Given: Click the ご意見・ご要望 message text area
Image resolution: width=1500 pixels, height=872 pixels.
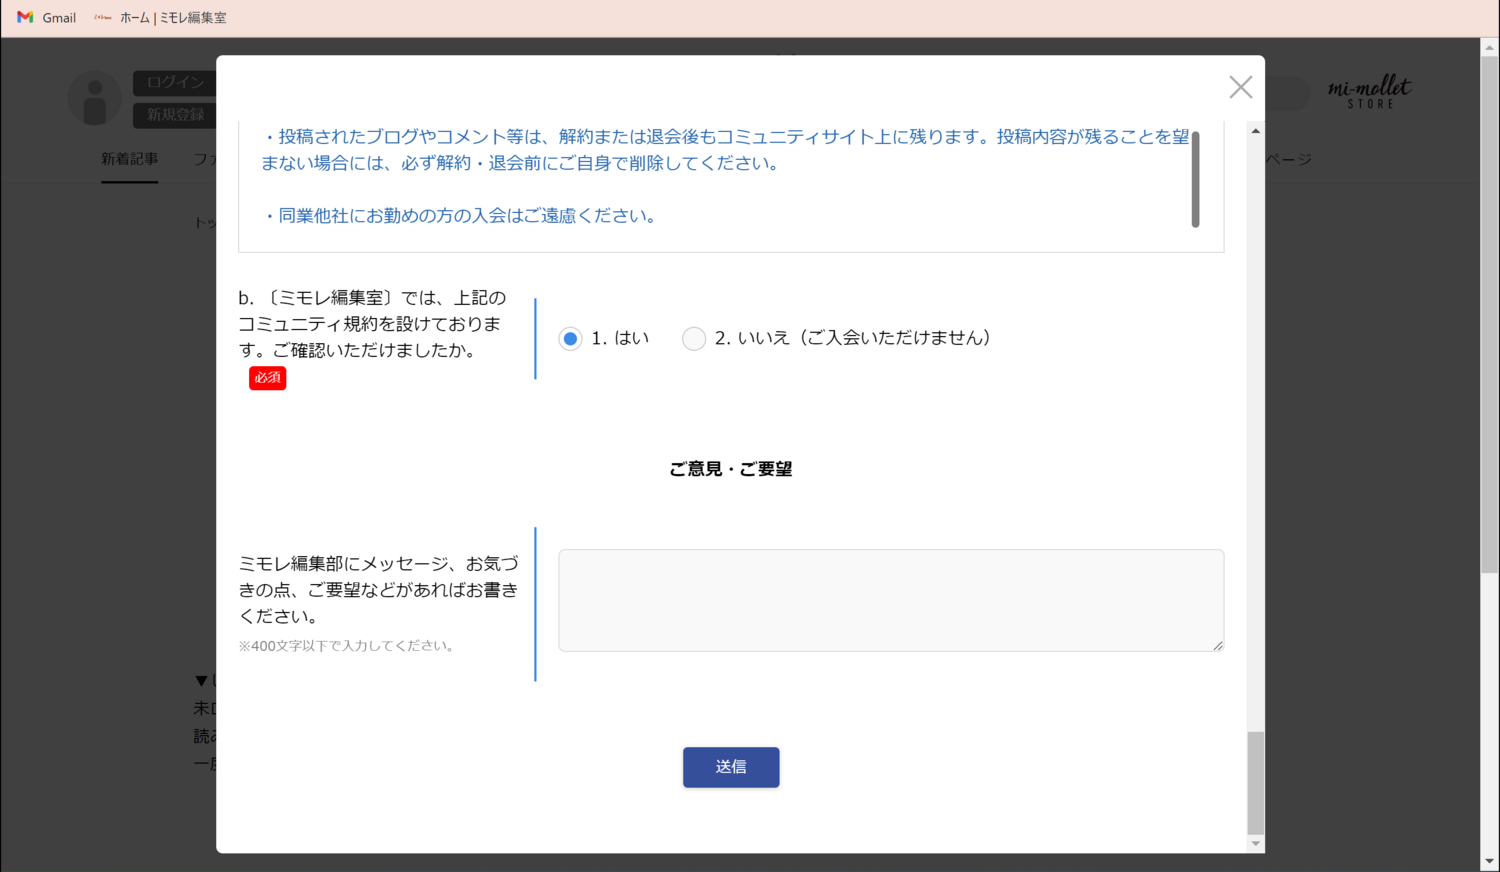Looking at the screenshot, I should click(x=891, y=600).
